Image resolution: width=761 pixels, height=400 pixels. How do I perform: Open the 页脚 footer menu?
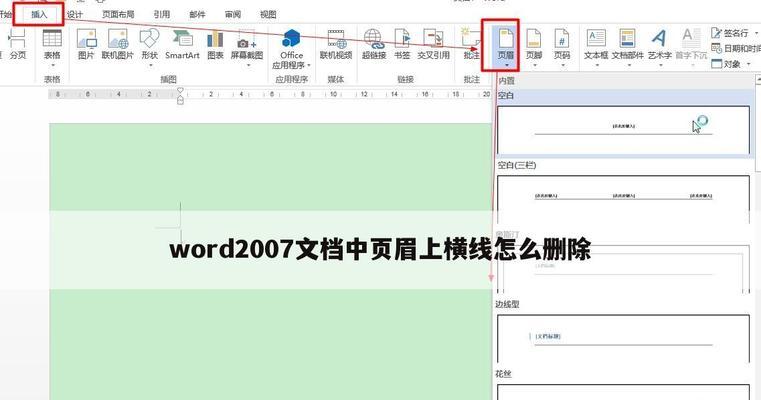(x=534, y=47)
